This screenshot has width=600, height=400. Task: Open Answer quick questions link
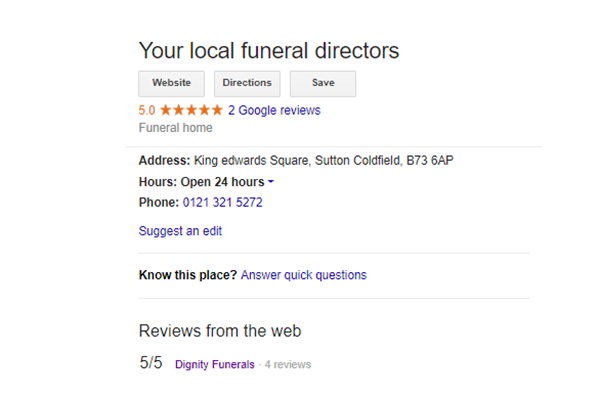click(304, 275)
